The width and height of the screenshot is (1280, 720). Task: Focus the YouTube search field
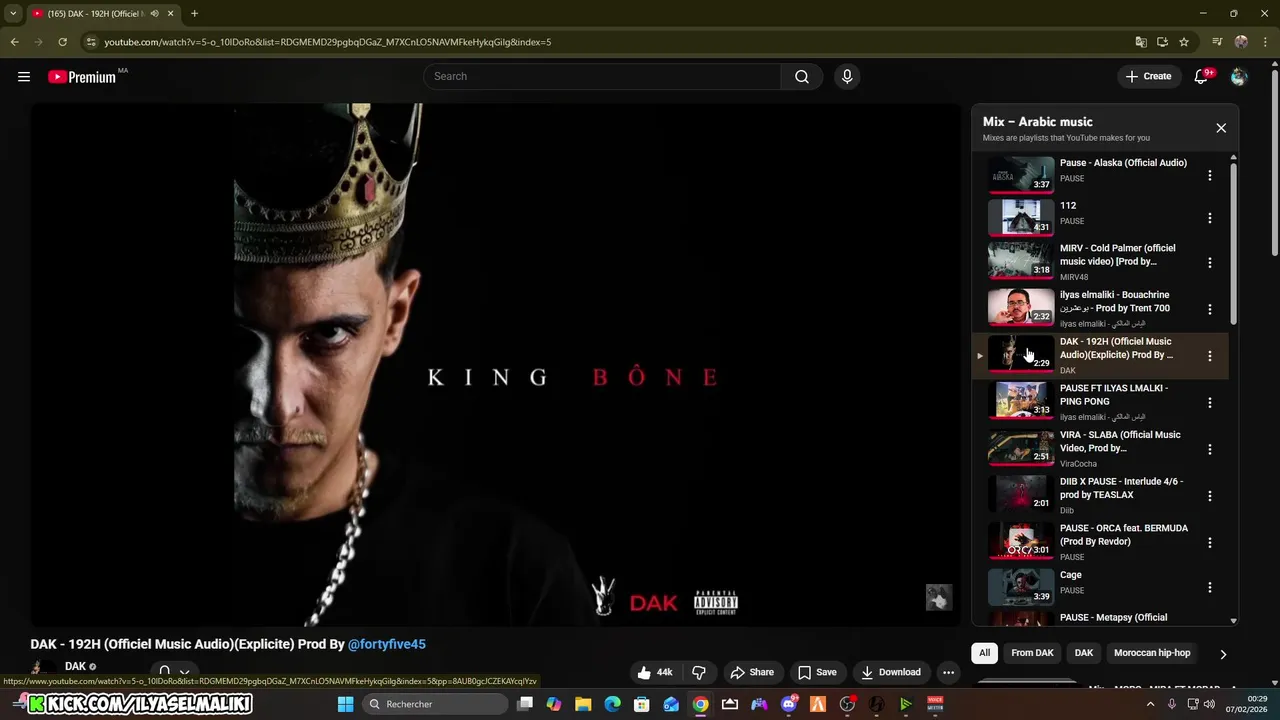click(602, 76)
